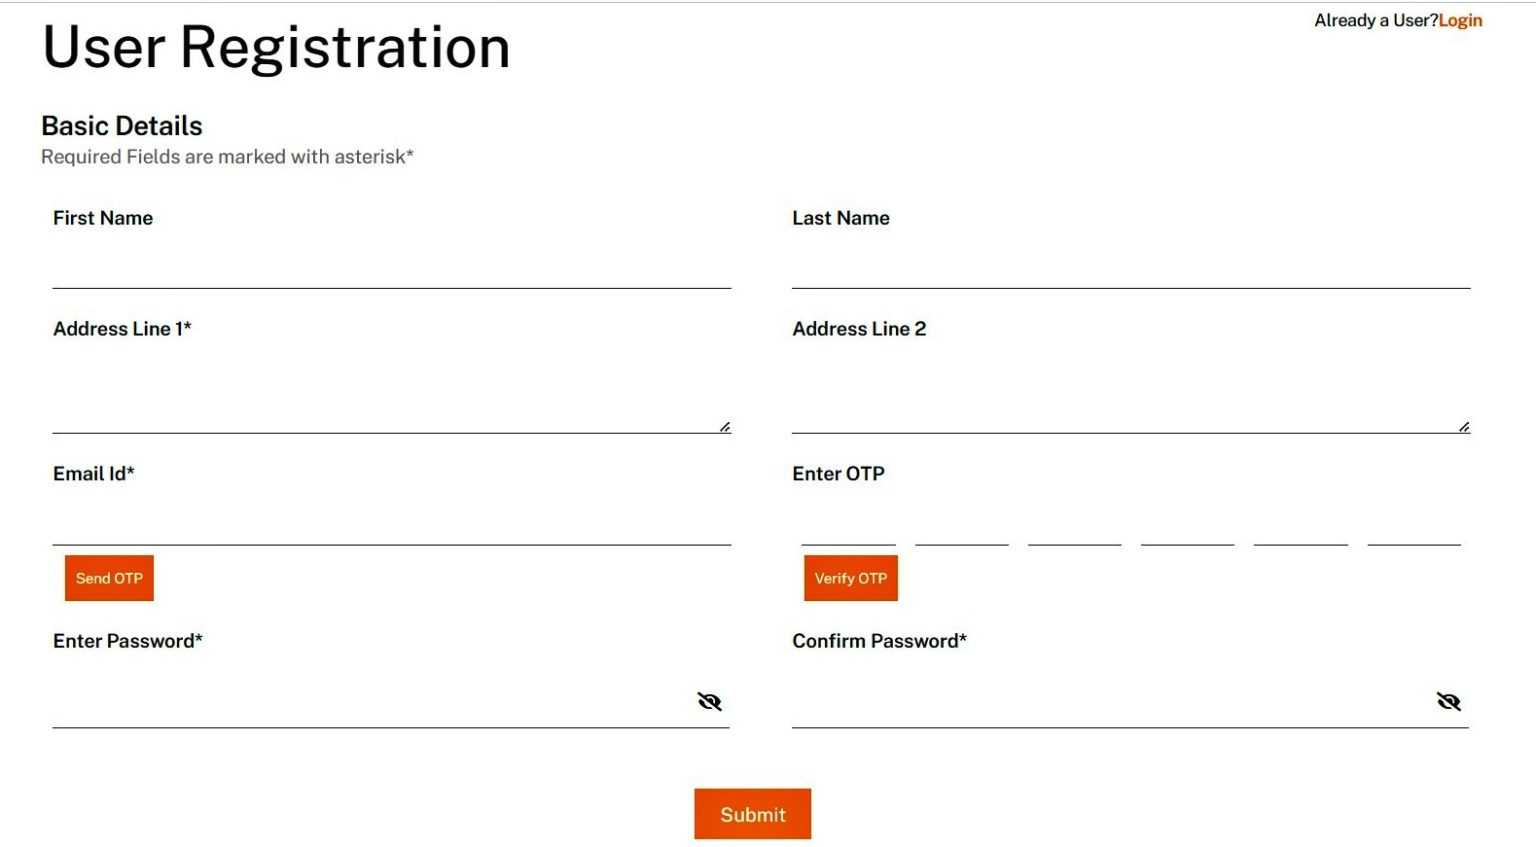Click the crossed-out eye beside Confirm Password
Viewport: 1536px width, 847px height.
1450,701
